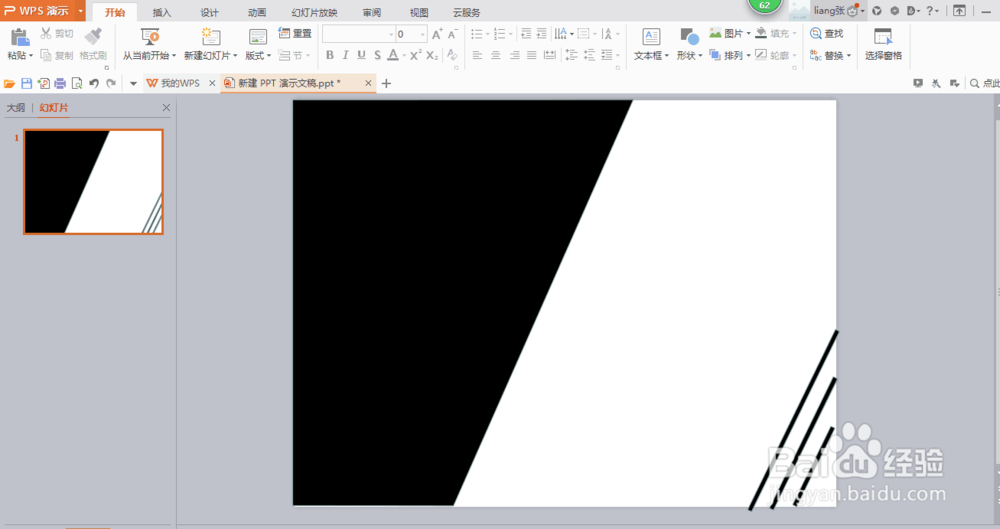1000x529 pixels.
Task: Click the Reset (重置) button
Action: 295,33
